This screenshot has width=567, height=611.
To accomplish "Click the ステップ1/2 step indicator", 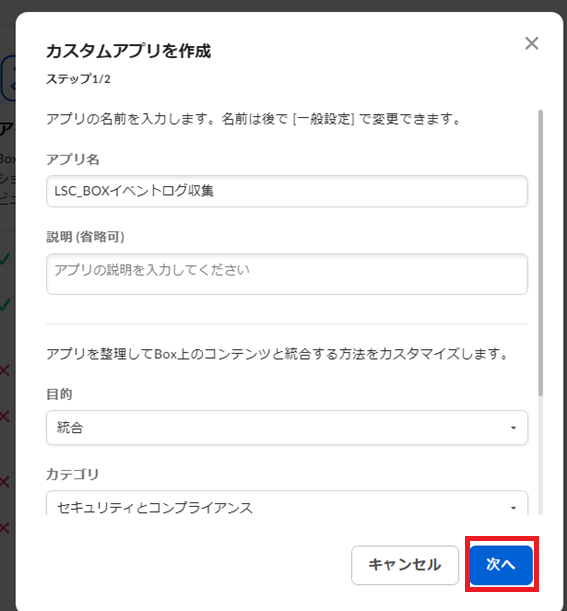I will point(78,79).
